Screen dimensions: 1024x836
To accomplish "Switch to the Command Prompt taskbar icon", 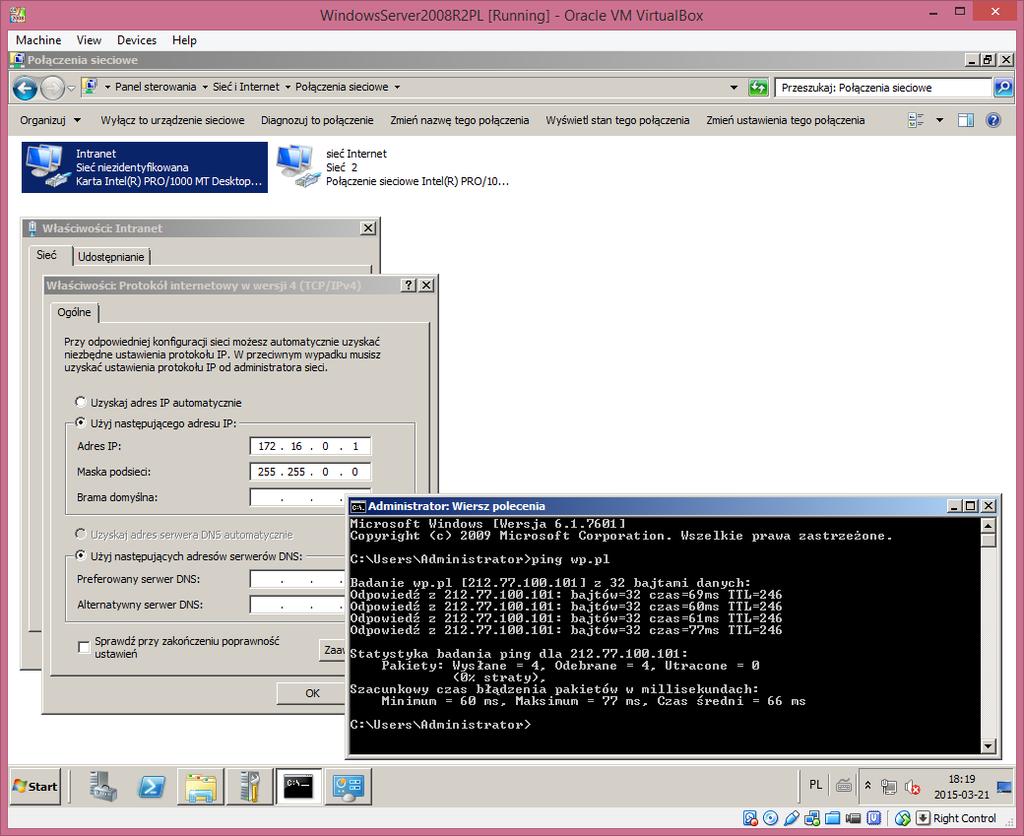I will (x=298, y=786).
